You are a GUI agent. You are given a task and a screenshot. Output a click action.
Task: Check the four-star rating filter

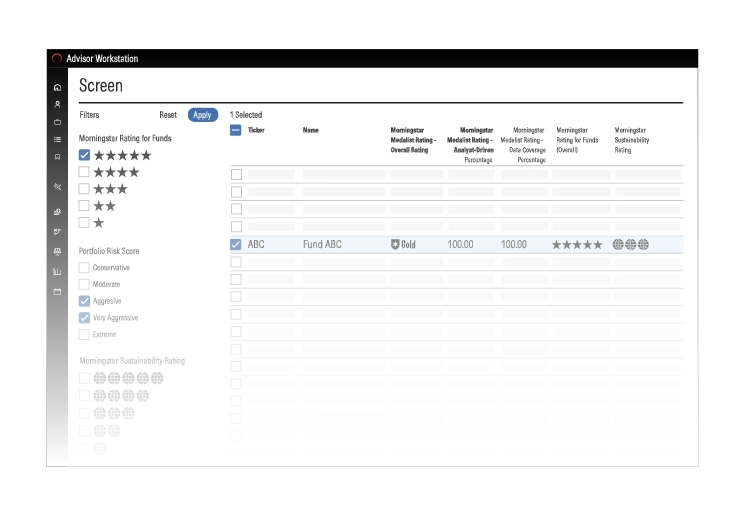click(x=84, y=172)
